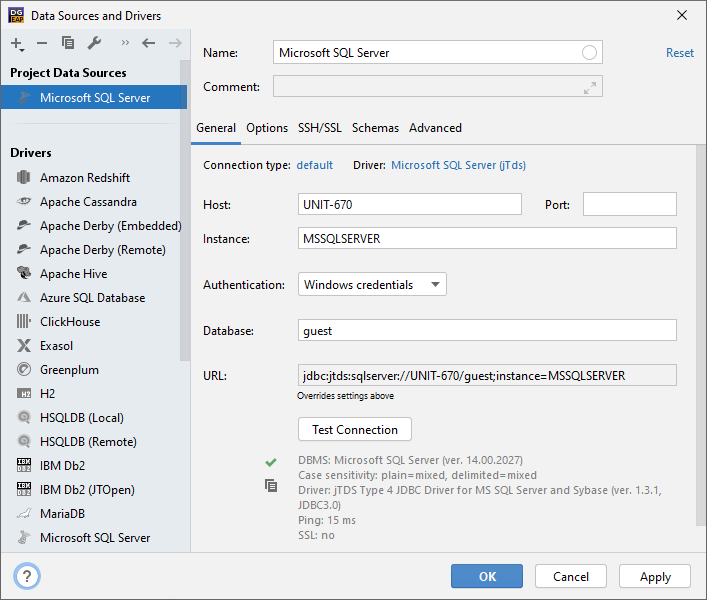707x600 pixels.
Task: Click the empty Port field
Action: coord(629,204)
